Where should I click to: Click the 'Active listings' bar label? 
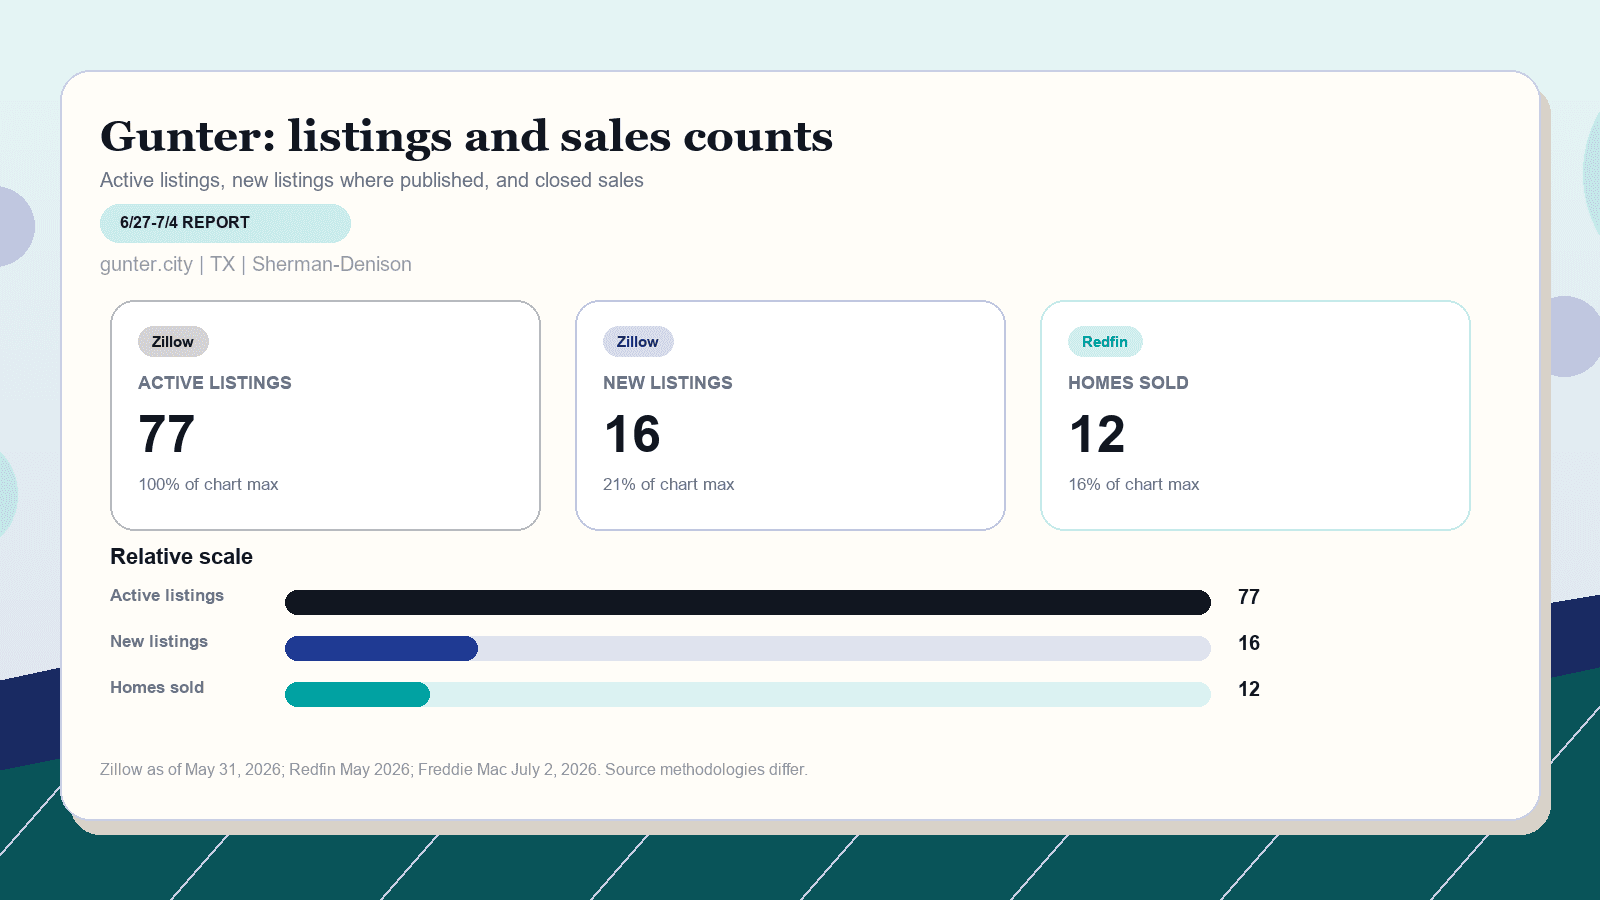167,595
